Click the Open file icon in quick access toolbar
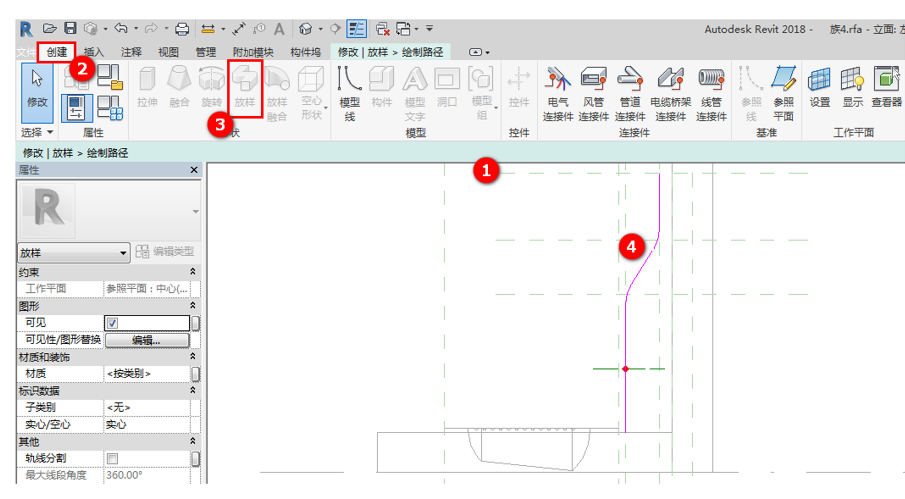 point(50,28)
